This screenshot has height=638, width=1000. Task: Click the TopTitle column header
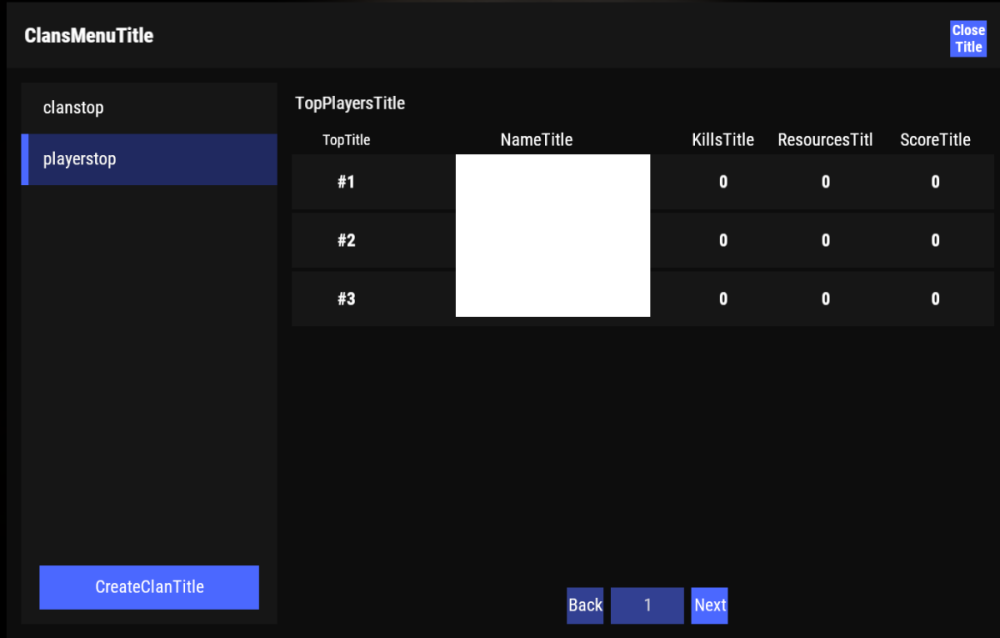[x=346, y=140]
